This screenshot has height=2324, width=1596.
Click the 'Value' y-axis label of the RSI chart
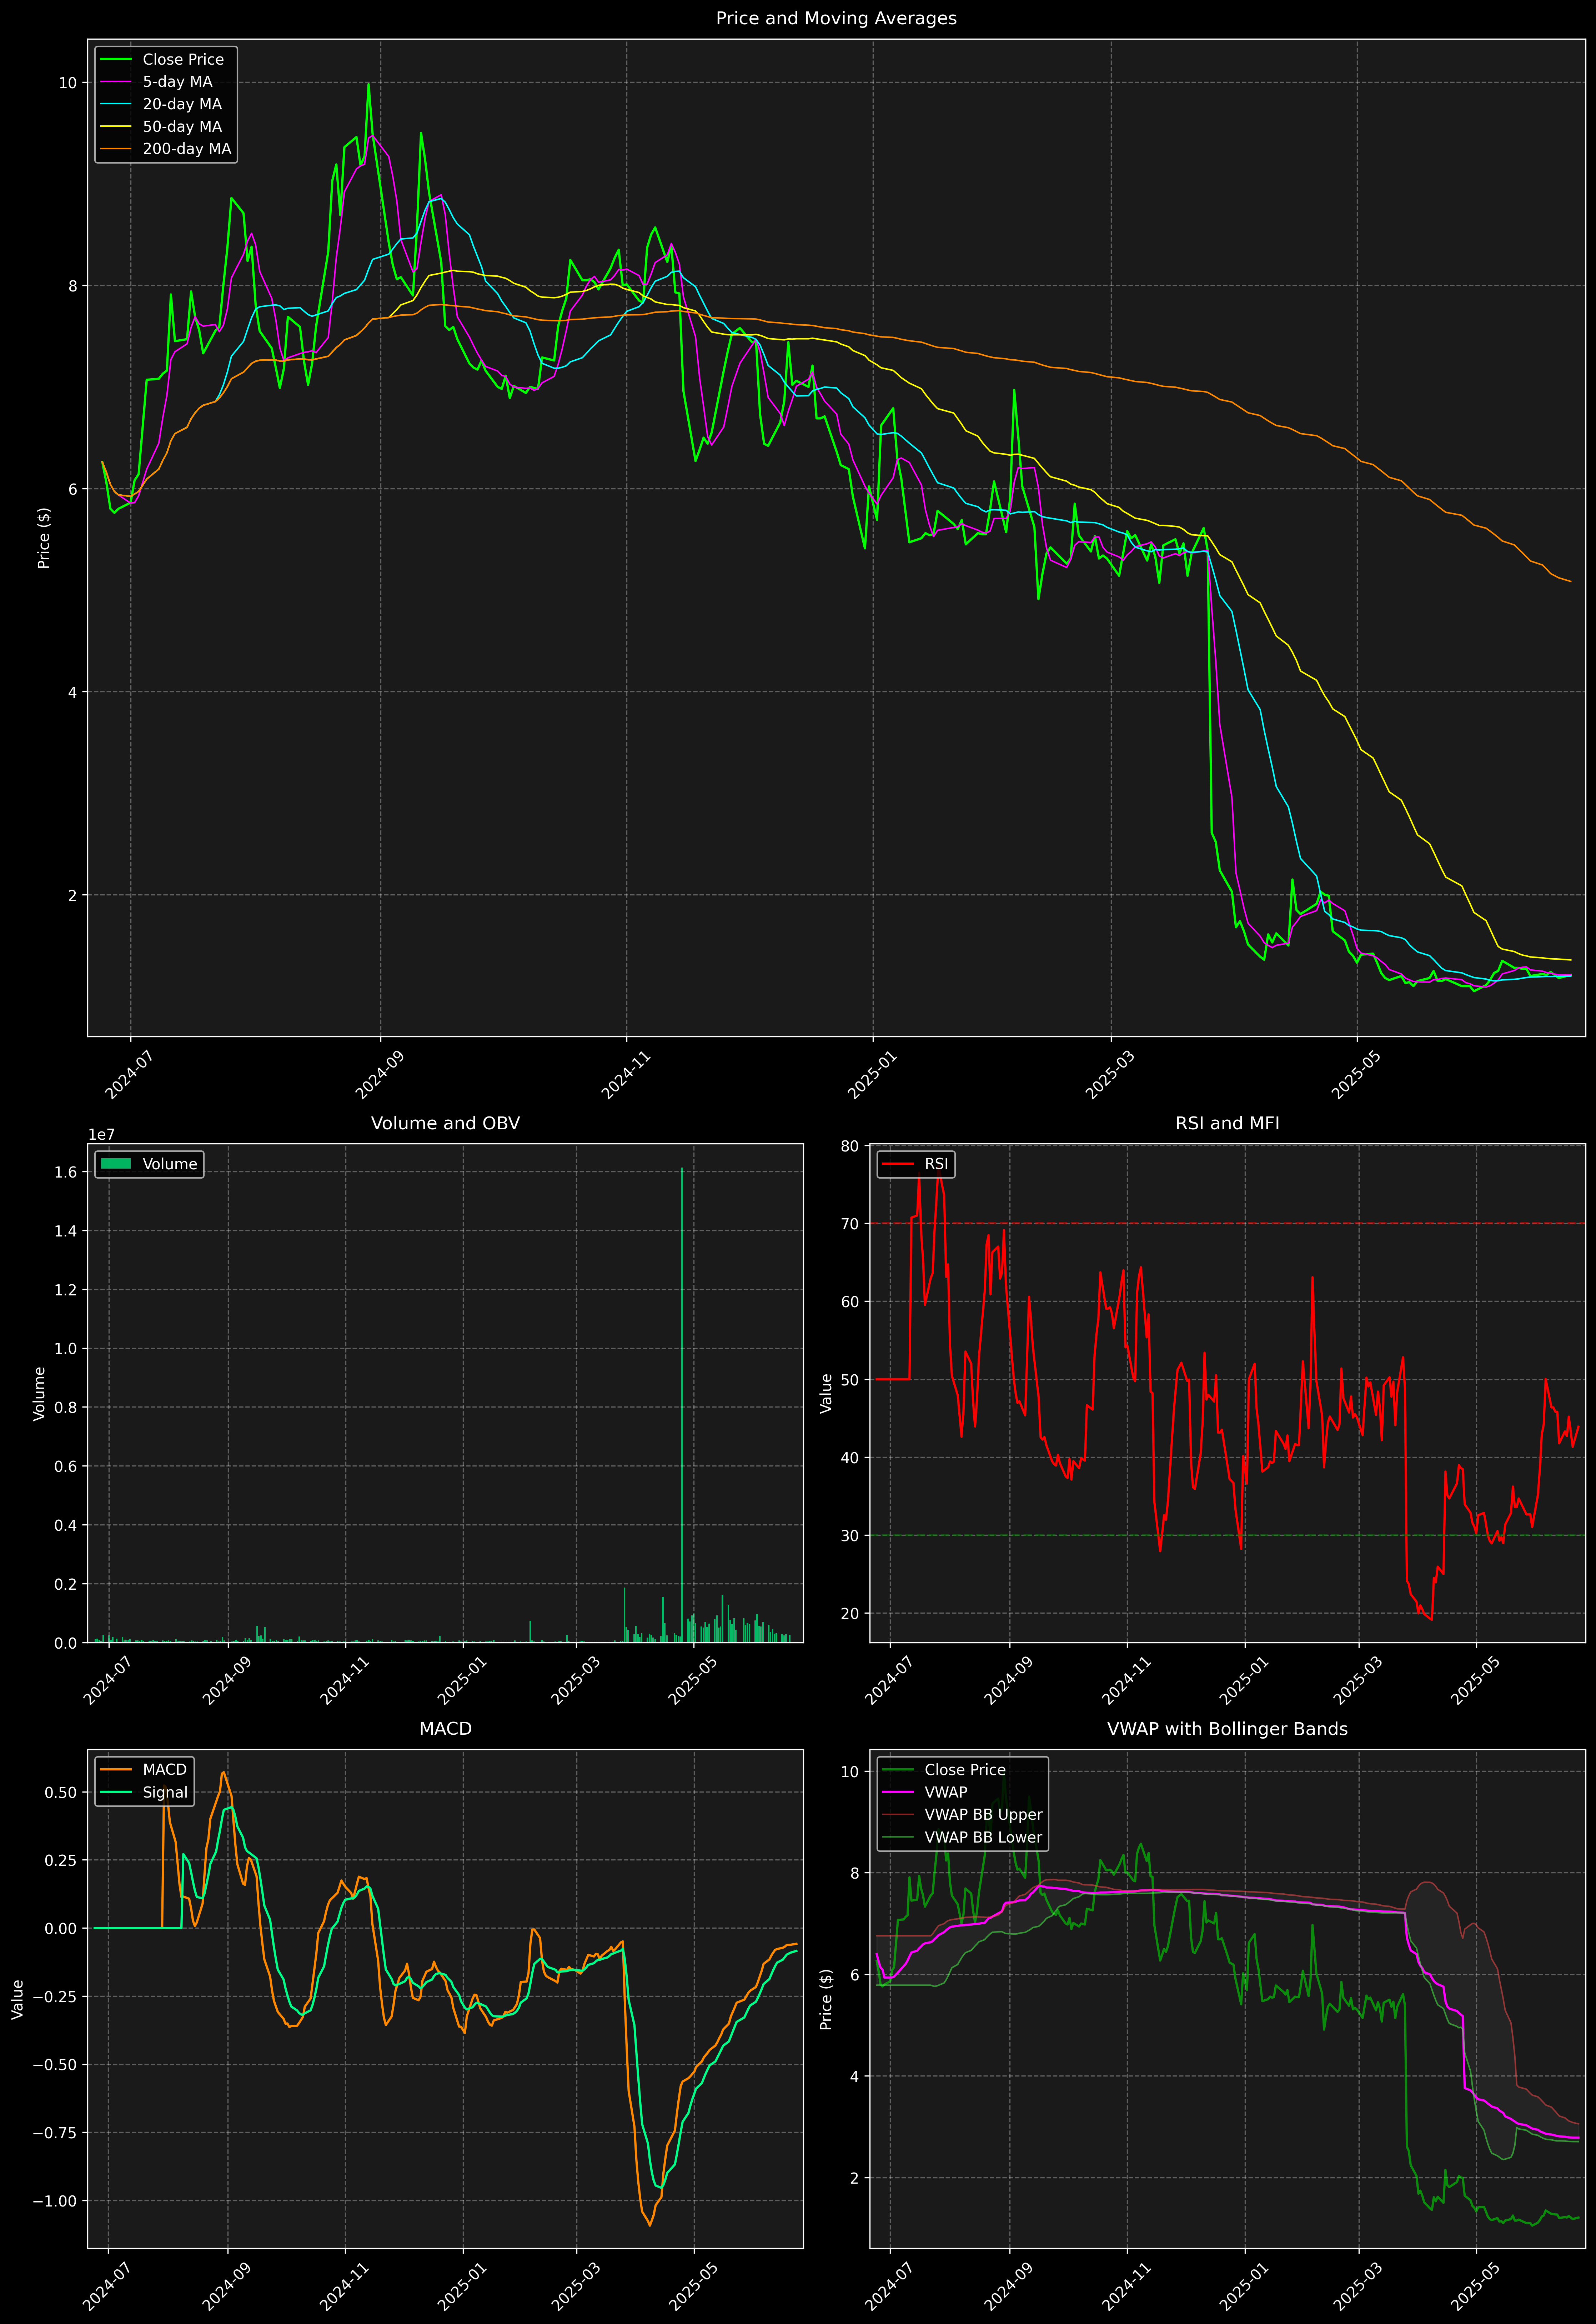826,1393
